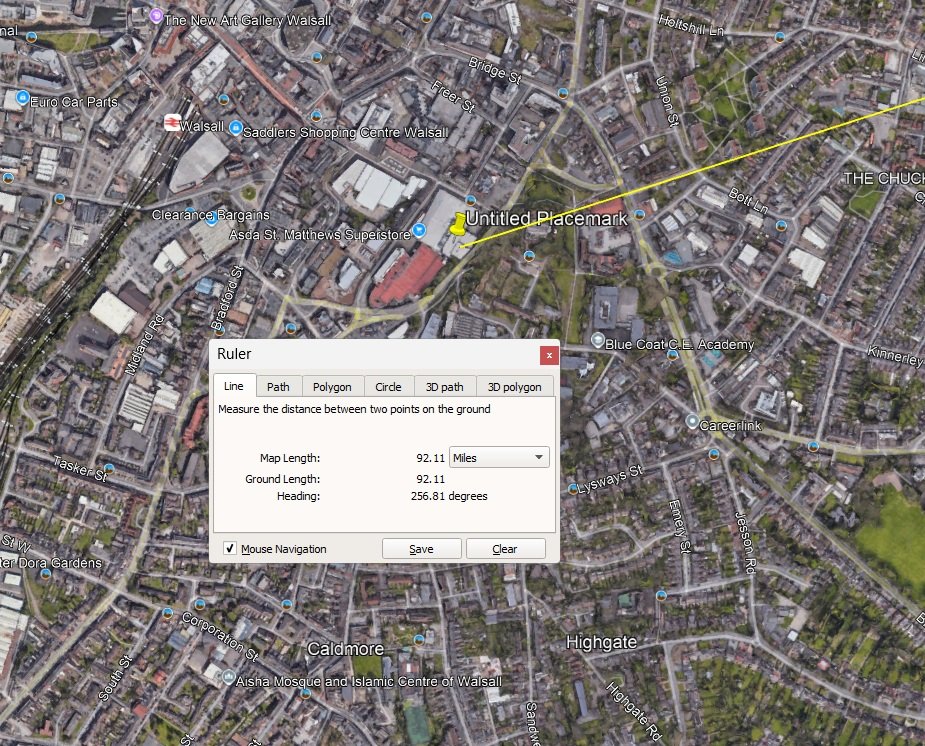
Task: Switch to the Polygon tab
Action: pyautogui.click(x=332, y=387)
